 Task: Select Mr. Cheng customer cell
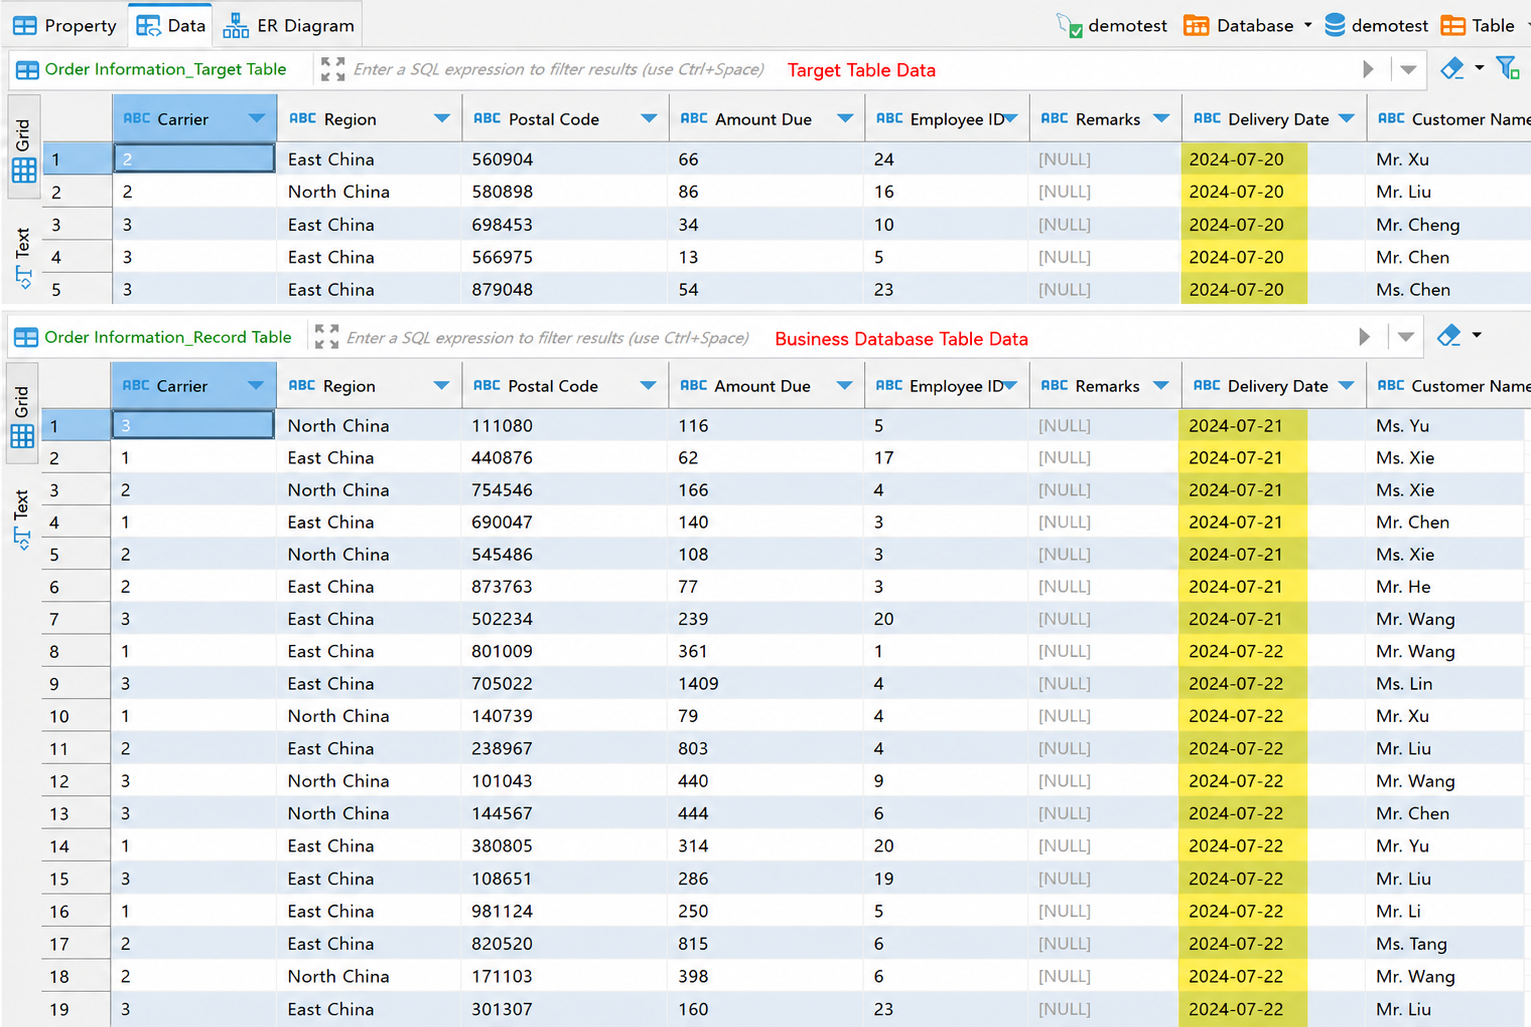[1449, 225]
